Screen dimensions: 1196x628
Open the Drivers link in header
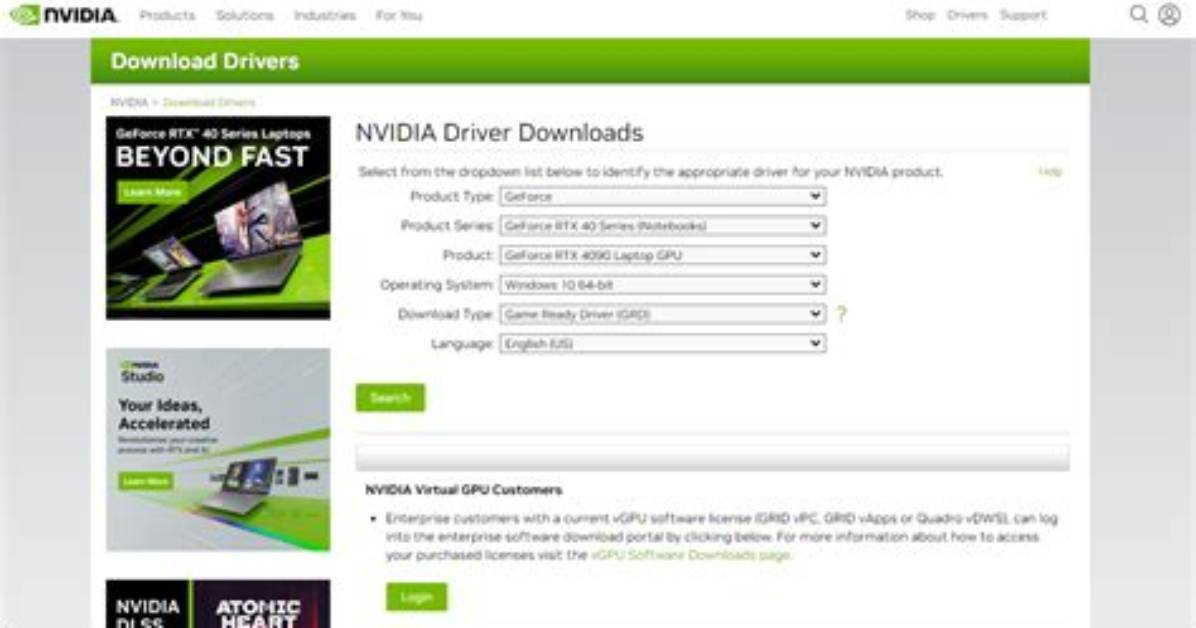click(967, 15)
